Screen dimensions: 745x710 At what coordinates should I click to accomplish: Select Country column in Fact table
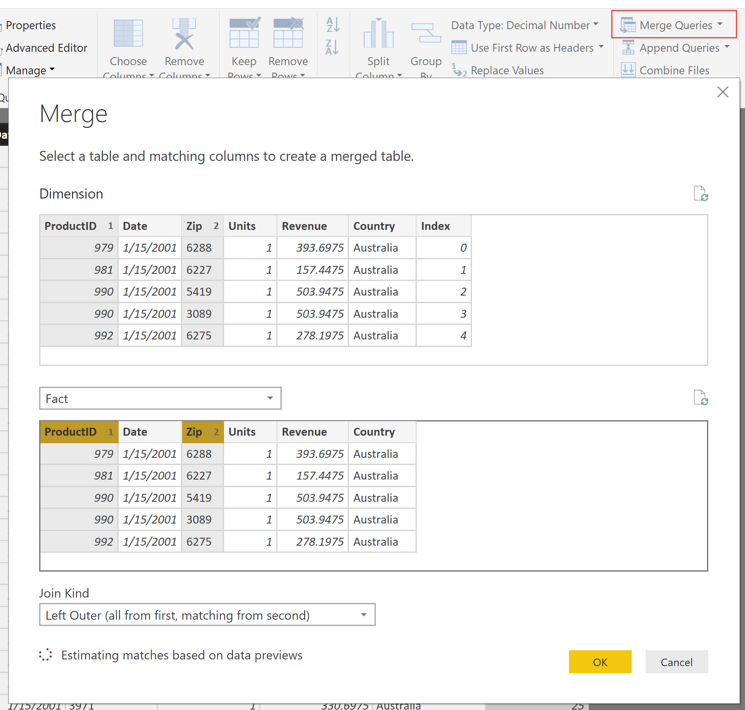382,432
